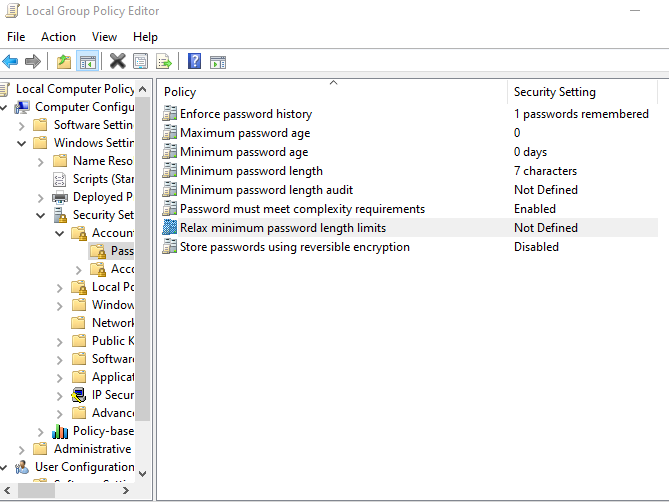
Task: Select Minimum password length audit row
Action: pyautogui.click(x=410, y=190)
